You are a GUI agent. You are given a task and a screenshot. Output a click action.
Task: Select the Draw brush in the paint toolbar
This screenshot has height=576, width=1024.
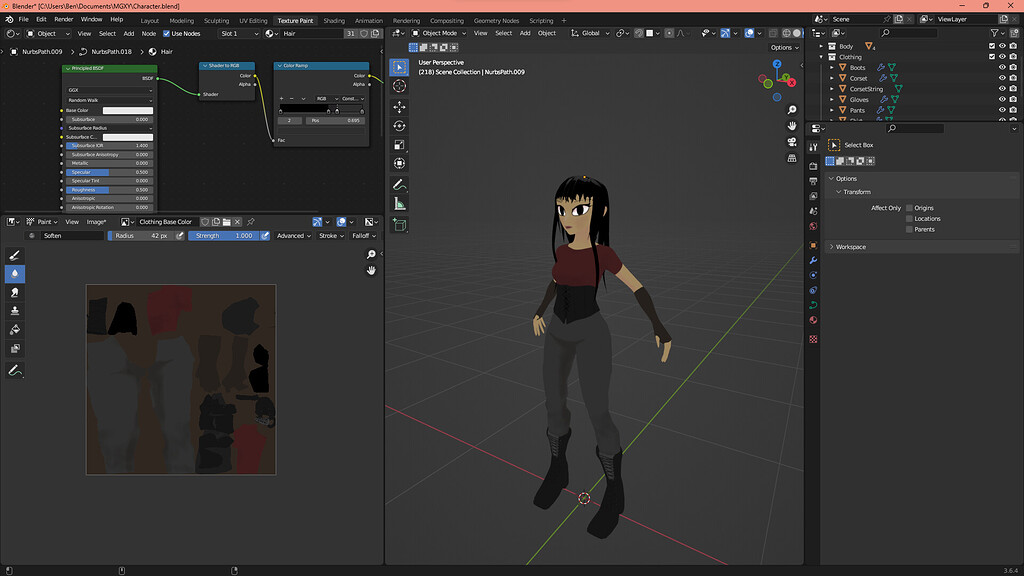point(14,254)
